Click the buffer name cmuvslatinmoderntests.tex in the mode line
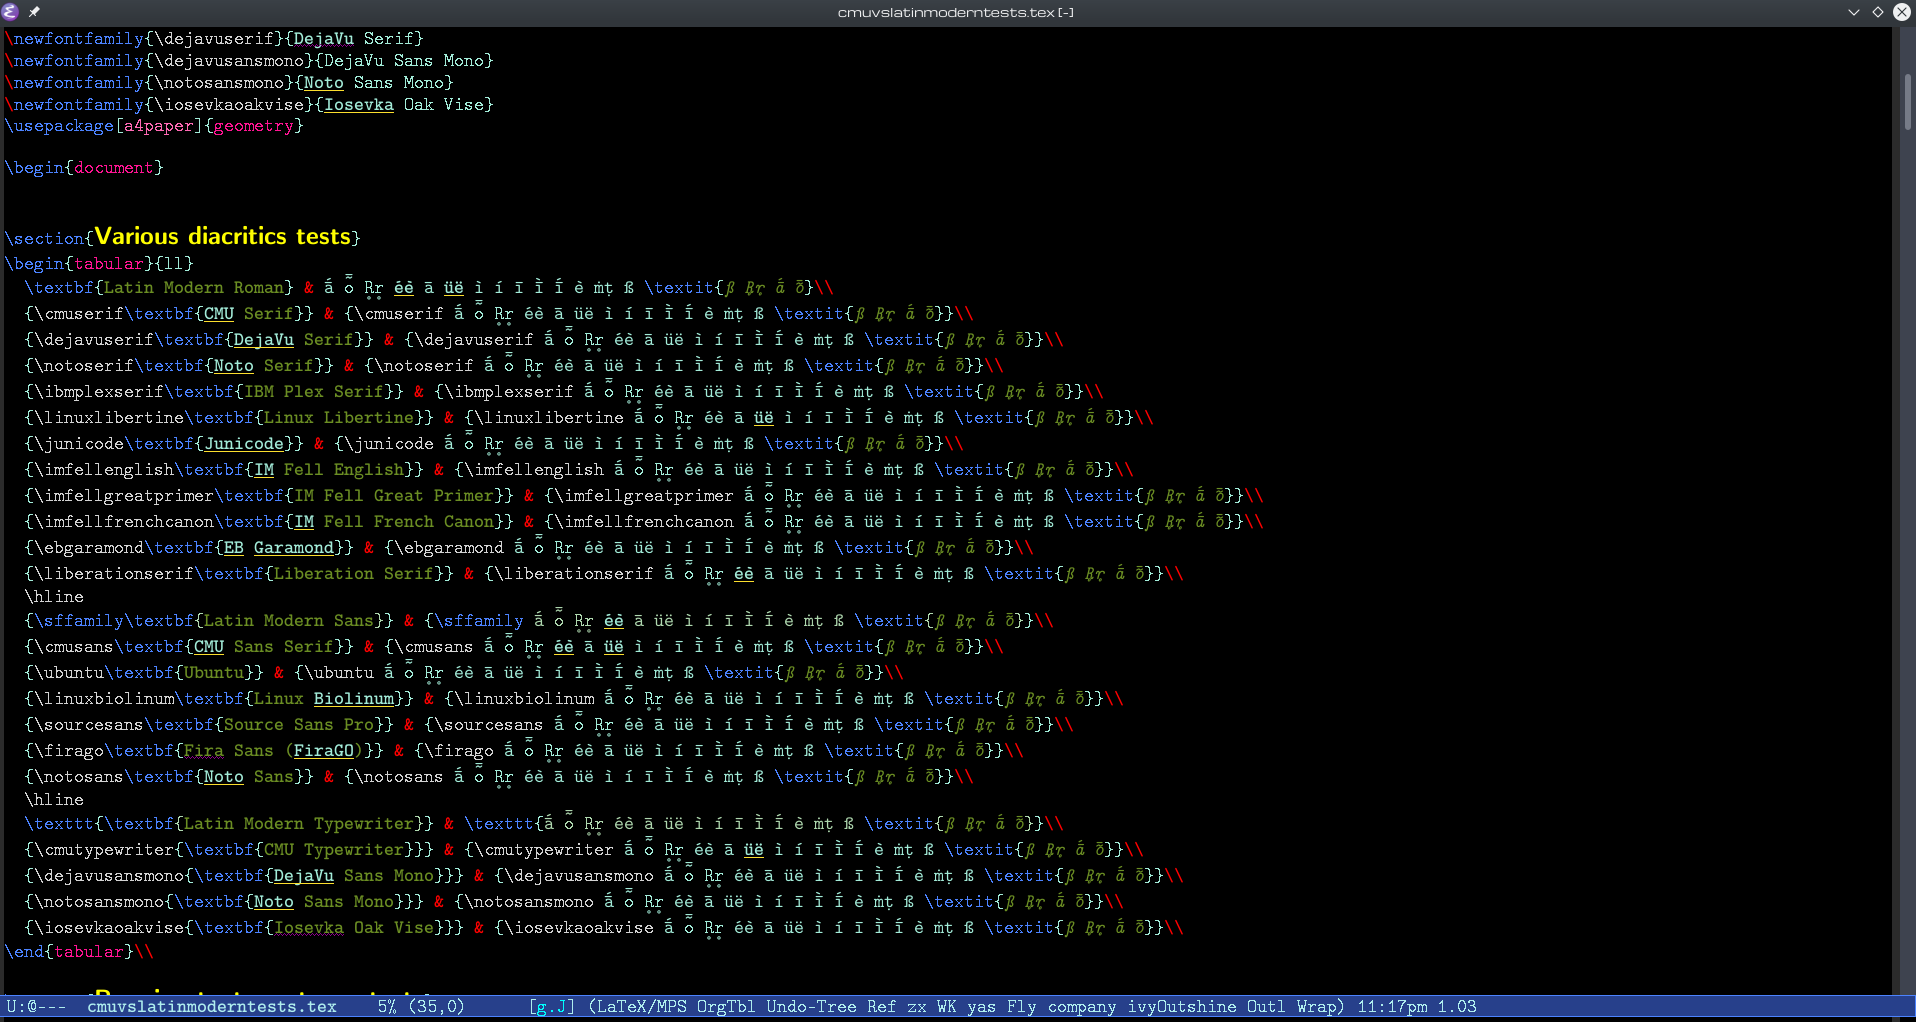 (x=211, y=1006)
